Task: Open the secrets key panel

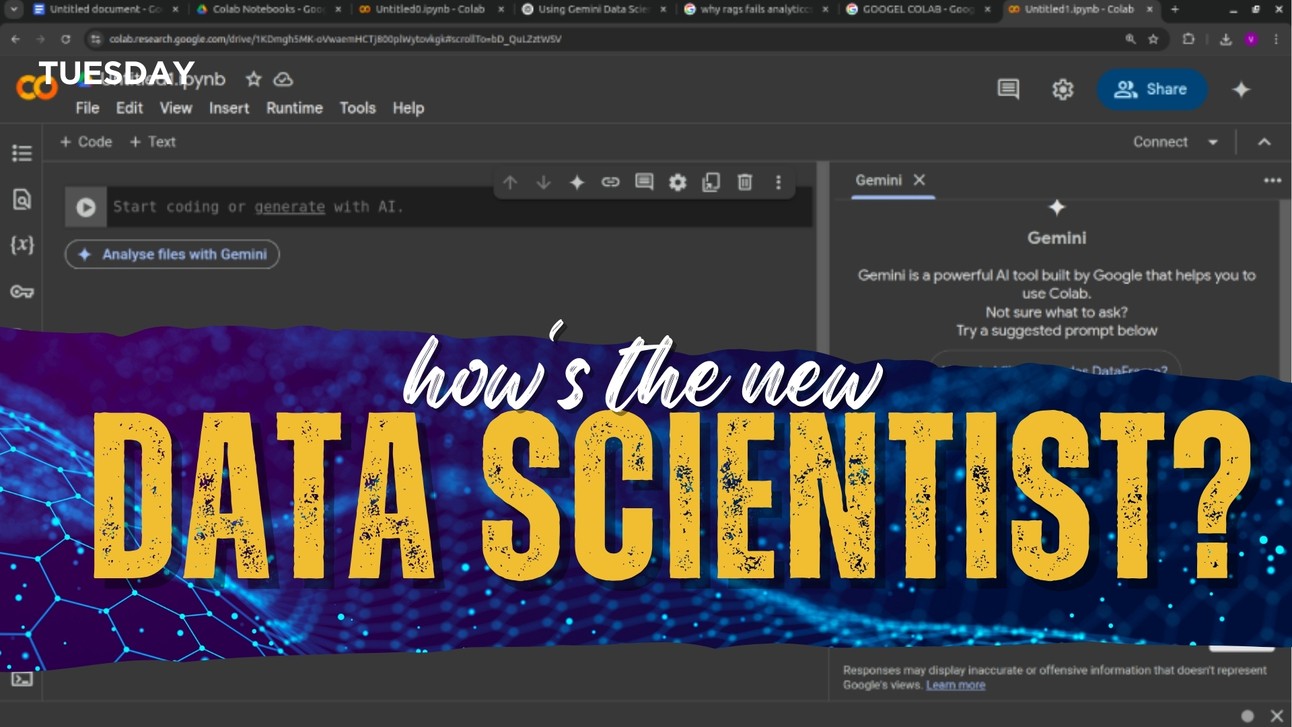Action: [22, 292]
